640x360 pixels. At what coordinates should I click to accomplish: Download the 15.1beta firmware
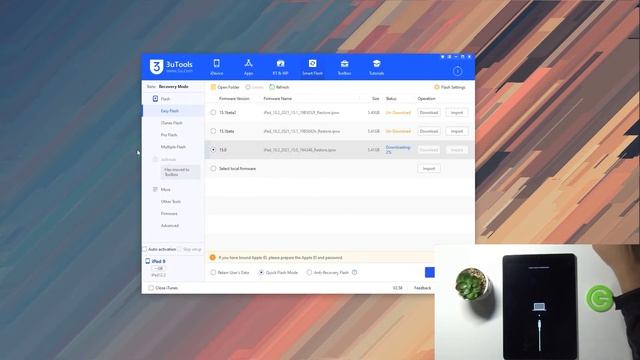click(x=429, y=131)
